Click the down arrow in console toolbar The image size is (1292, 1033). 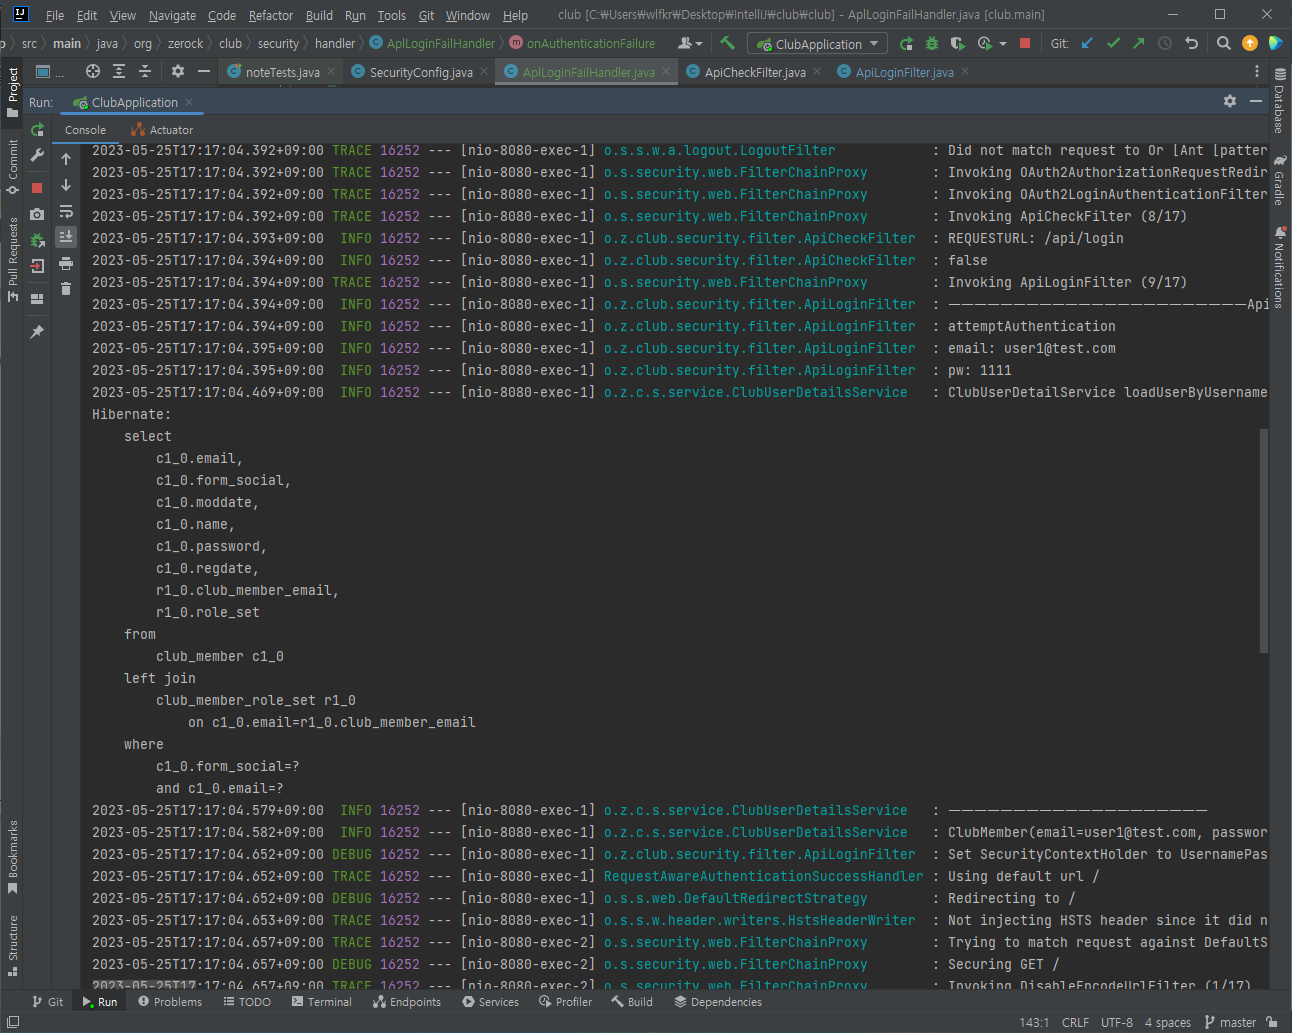(x=66, y=185)
